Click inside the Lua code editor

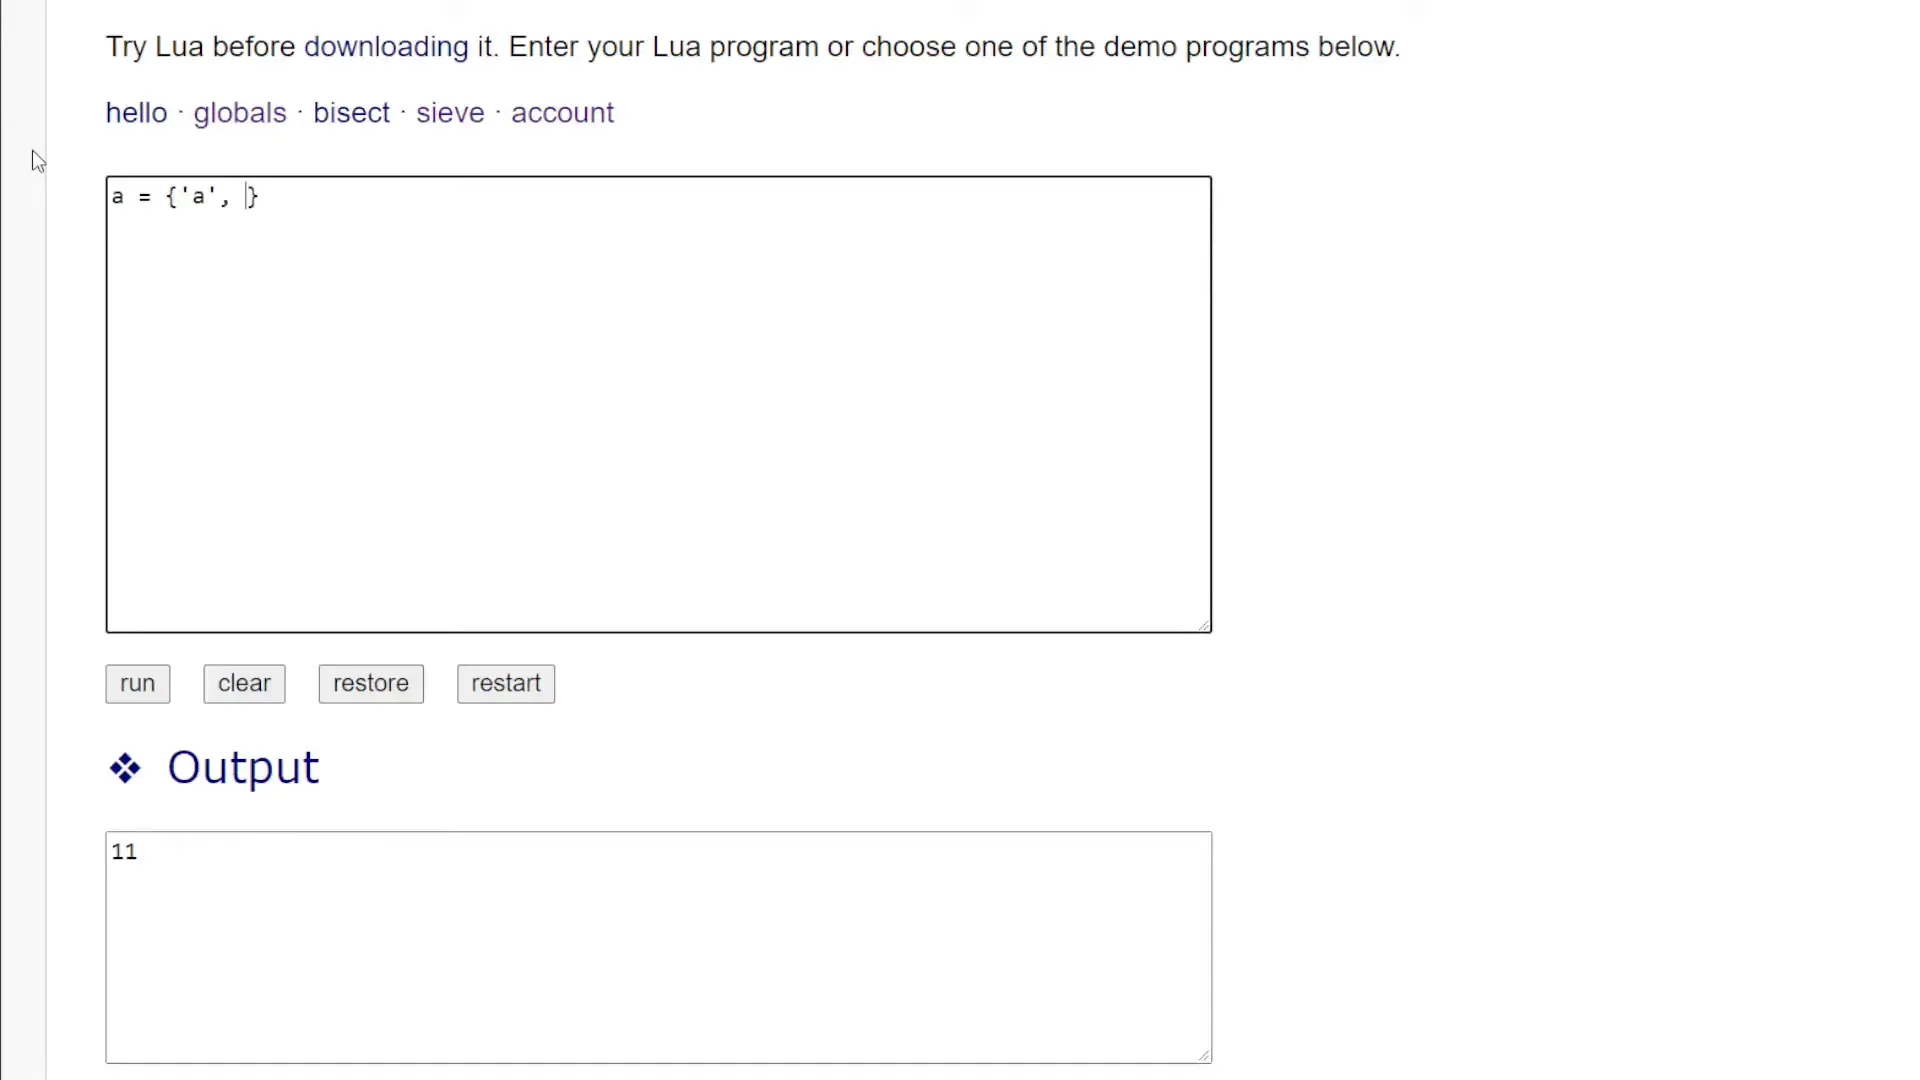coord(658,402)
